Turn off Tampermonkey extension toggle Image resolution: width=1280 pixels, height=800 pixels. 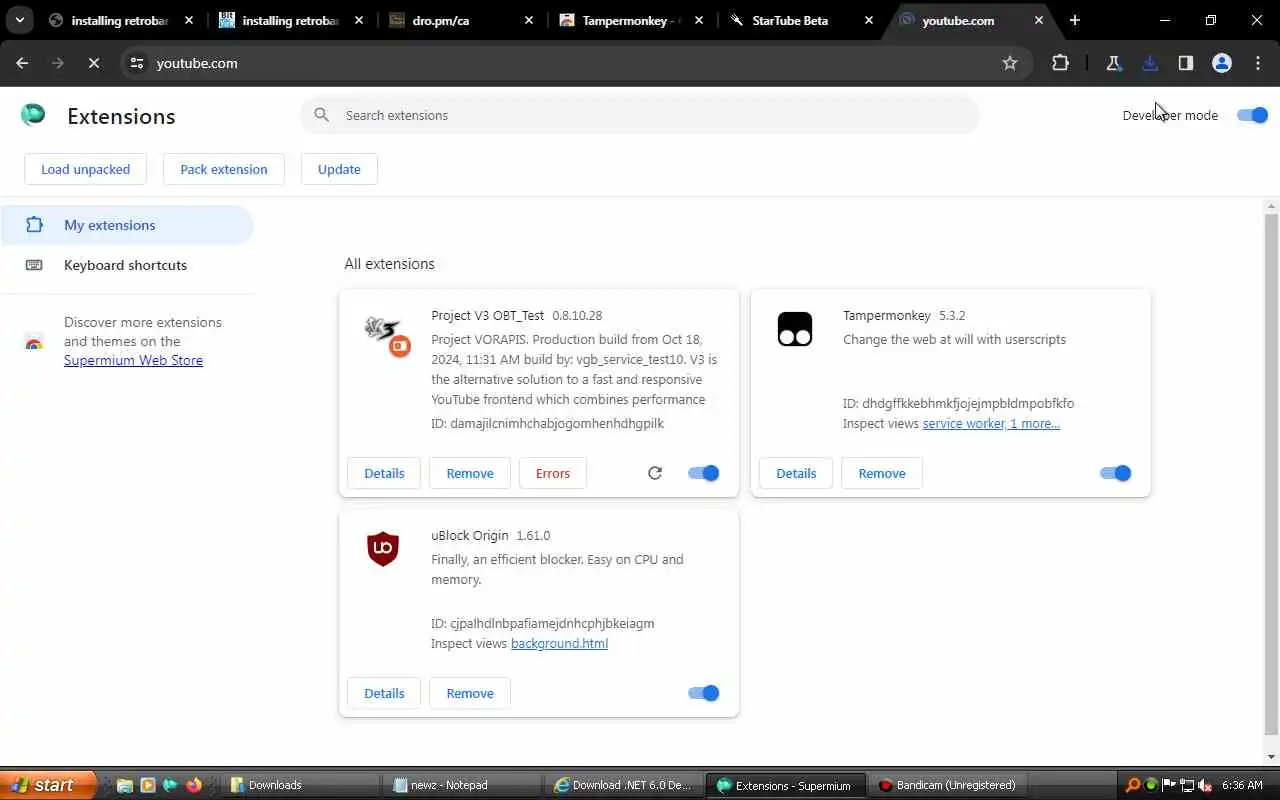click(x=1115, y=473)
